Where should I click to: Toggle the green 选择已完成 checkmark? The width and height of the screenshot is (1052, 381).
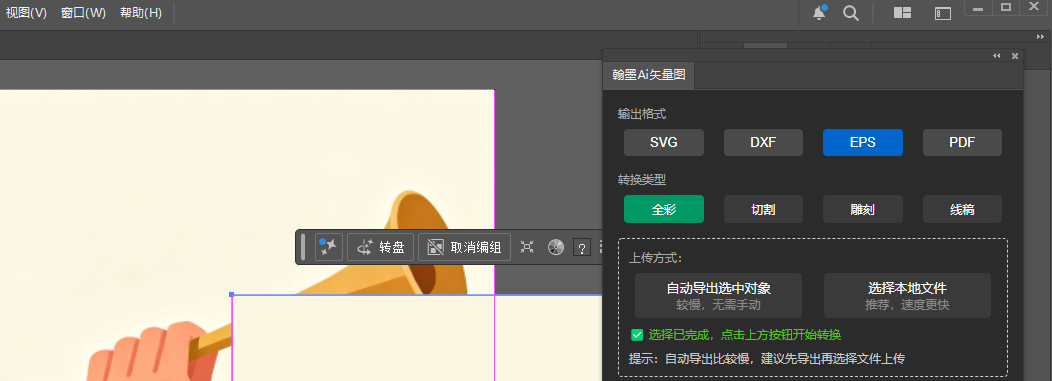tap(637, 335)
